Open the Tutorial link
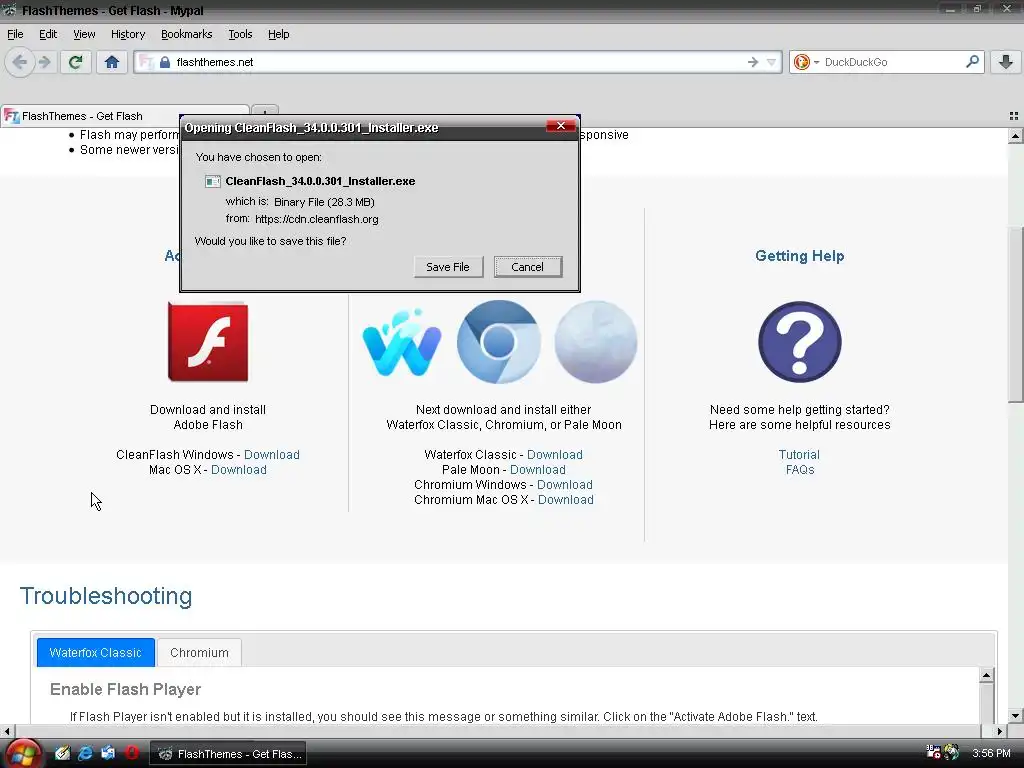This screenshot has height=768, width=1024. tap(799, 455)
